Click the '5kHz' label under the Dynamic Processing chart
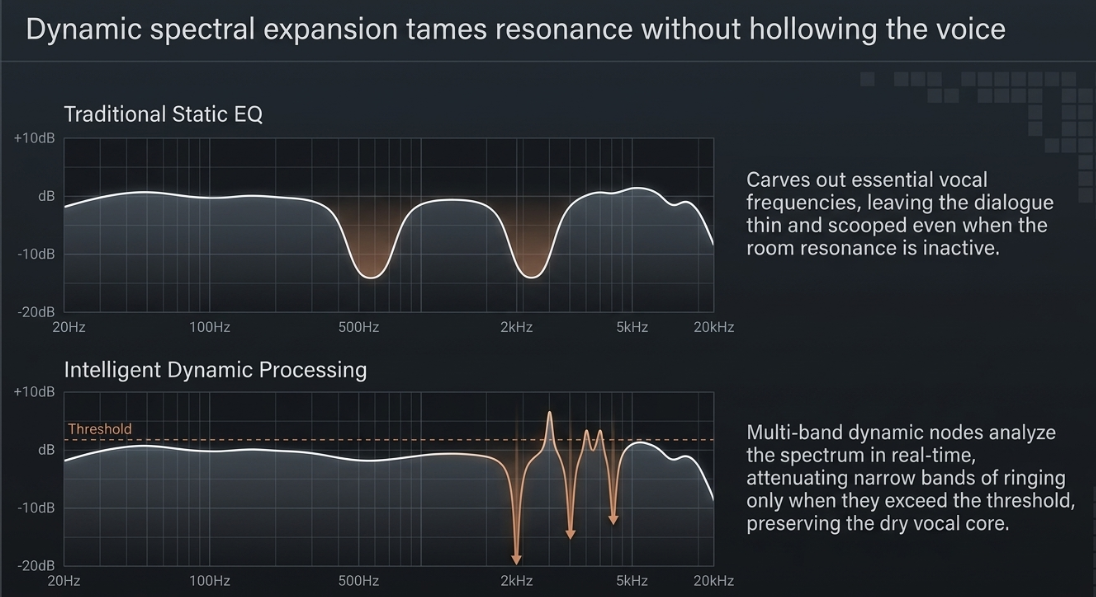The height and width of the screenshot is (597, 1096). coord(632,581)
